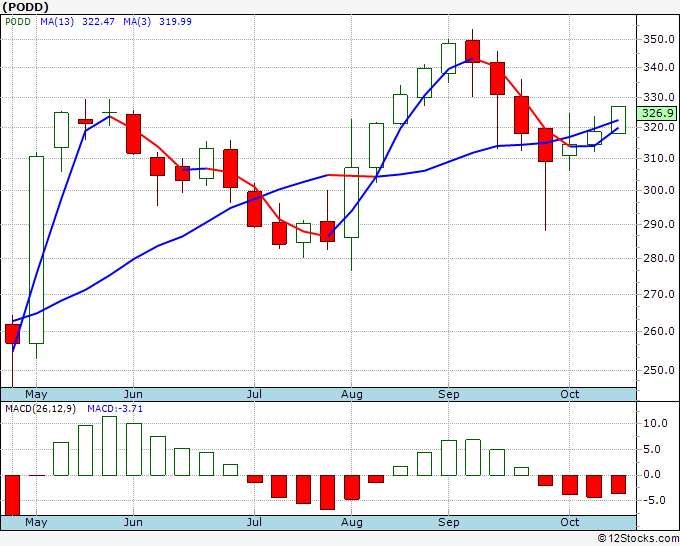The image size is (680, 546).
Task: Click the 290.0 price axis label
Action: point(658,224)
